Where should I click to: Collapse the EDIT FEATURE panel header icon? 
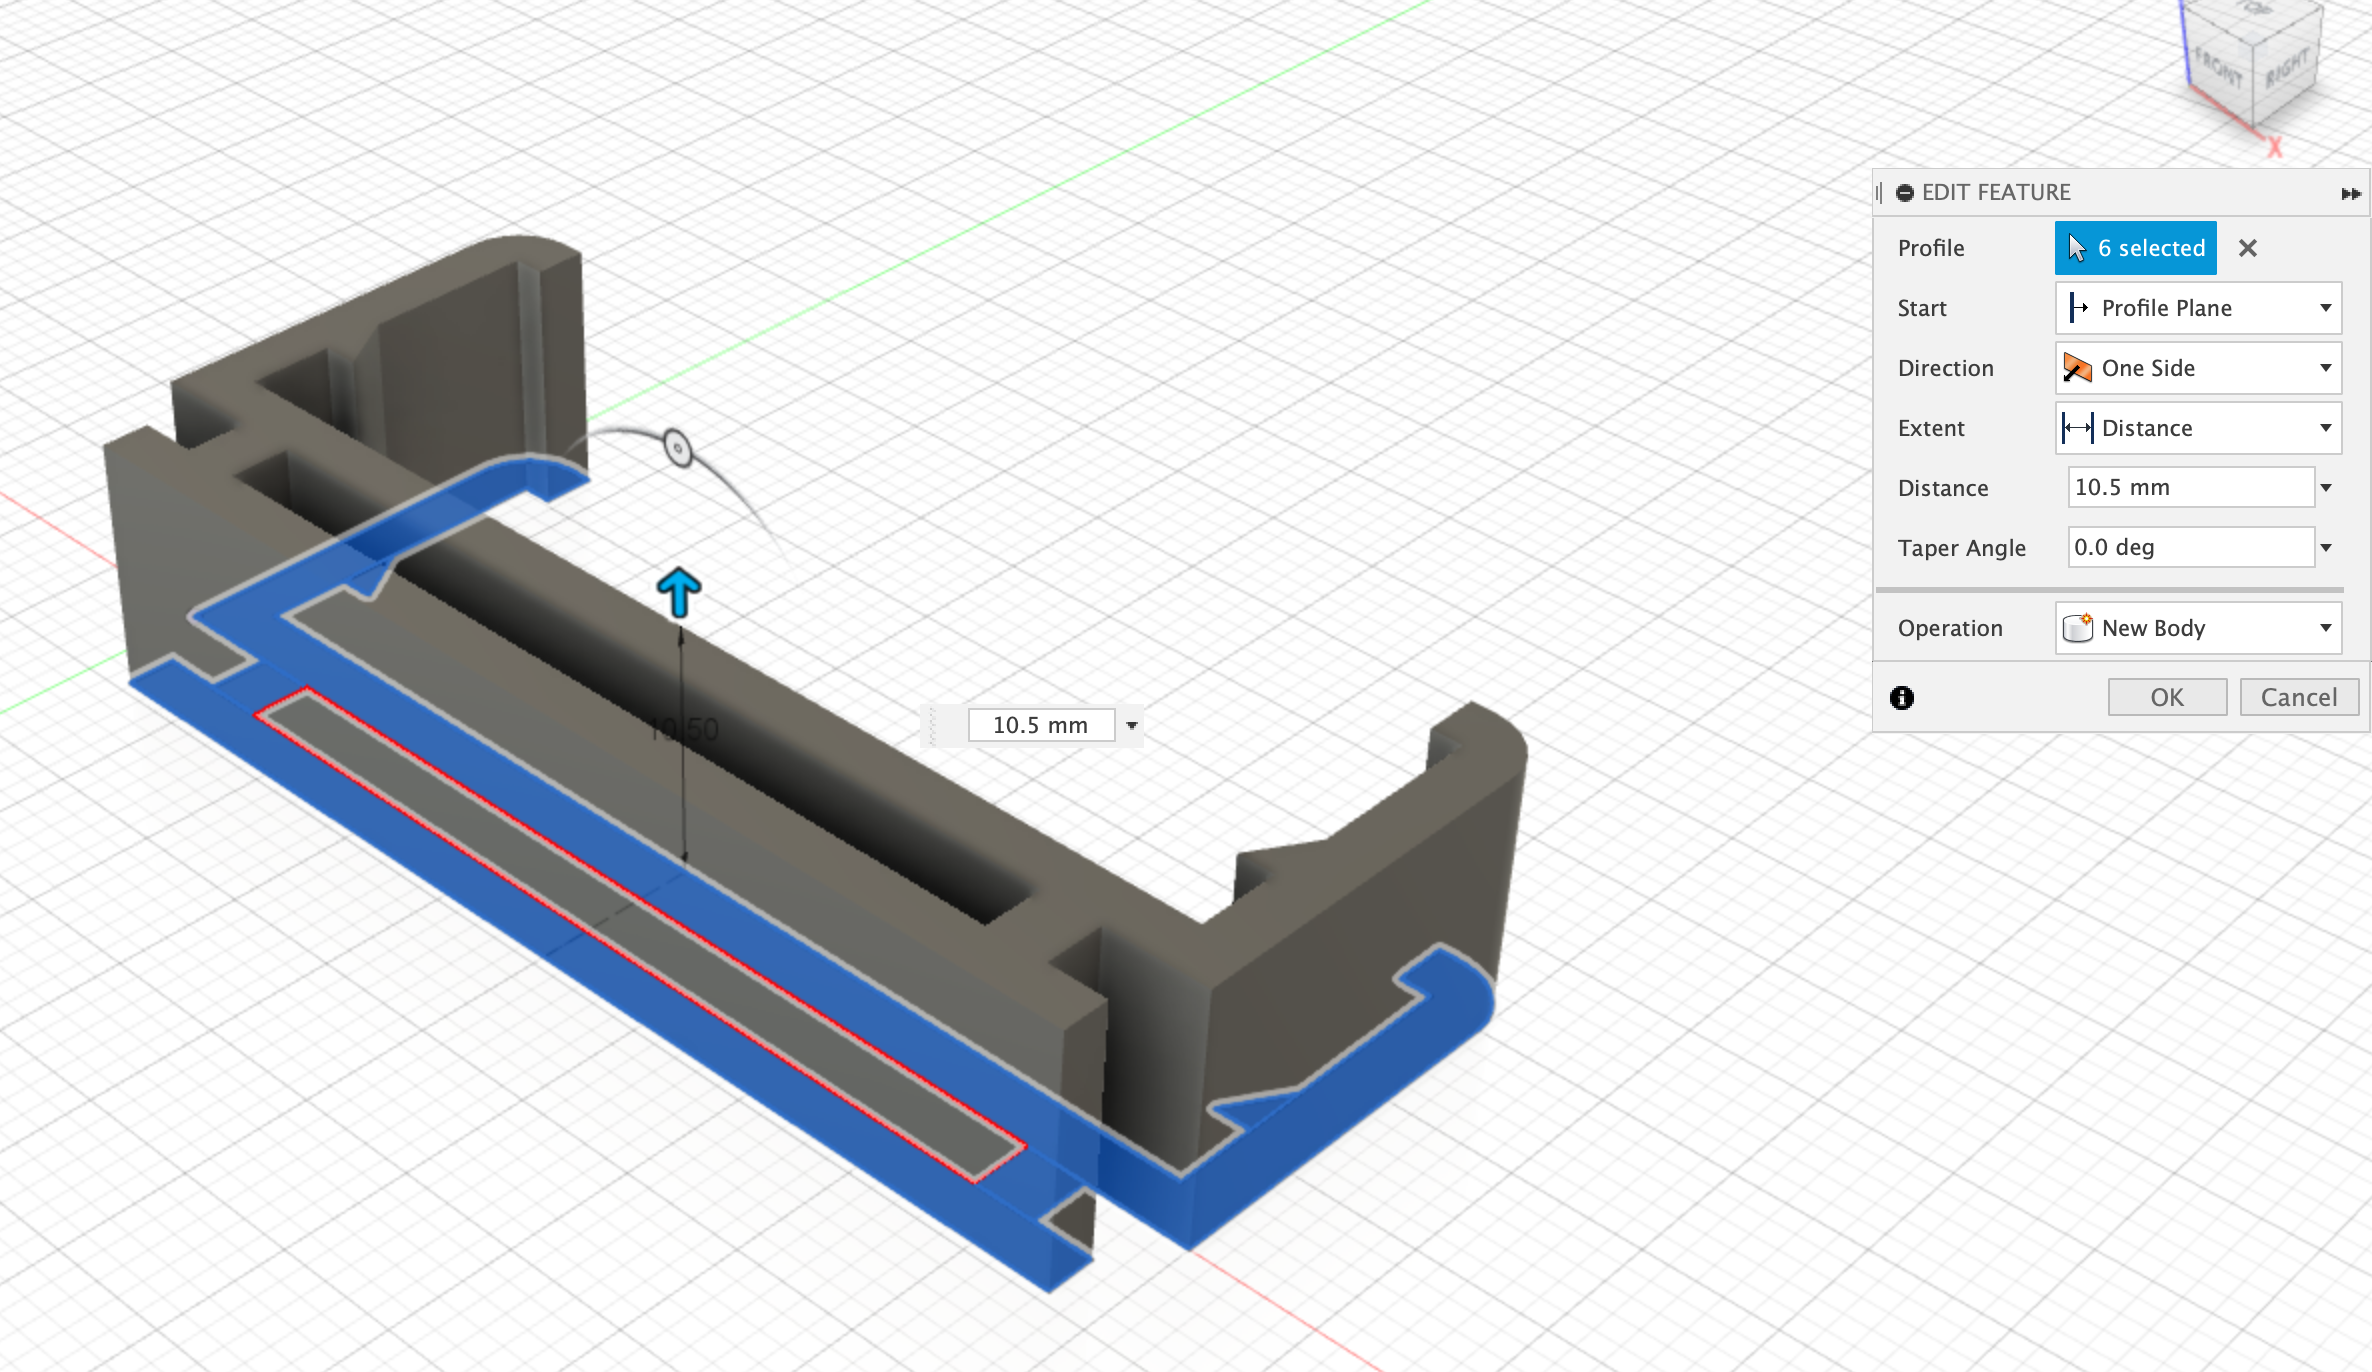1905,193
